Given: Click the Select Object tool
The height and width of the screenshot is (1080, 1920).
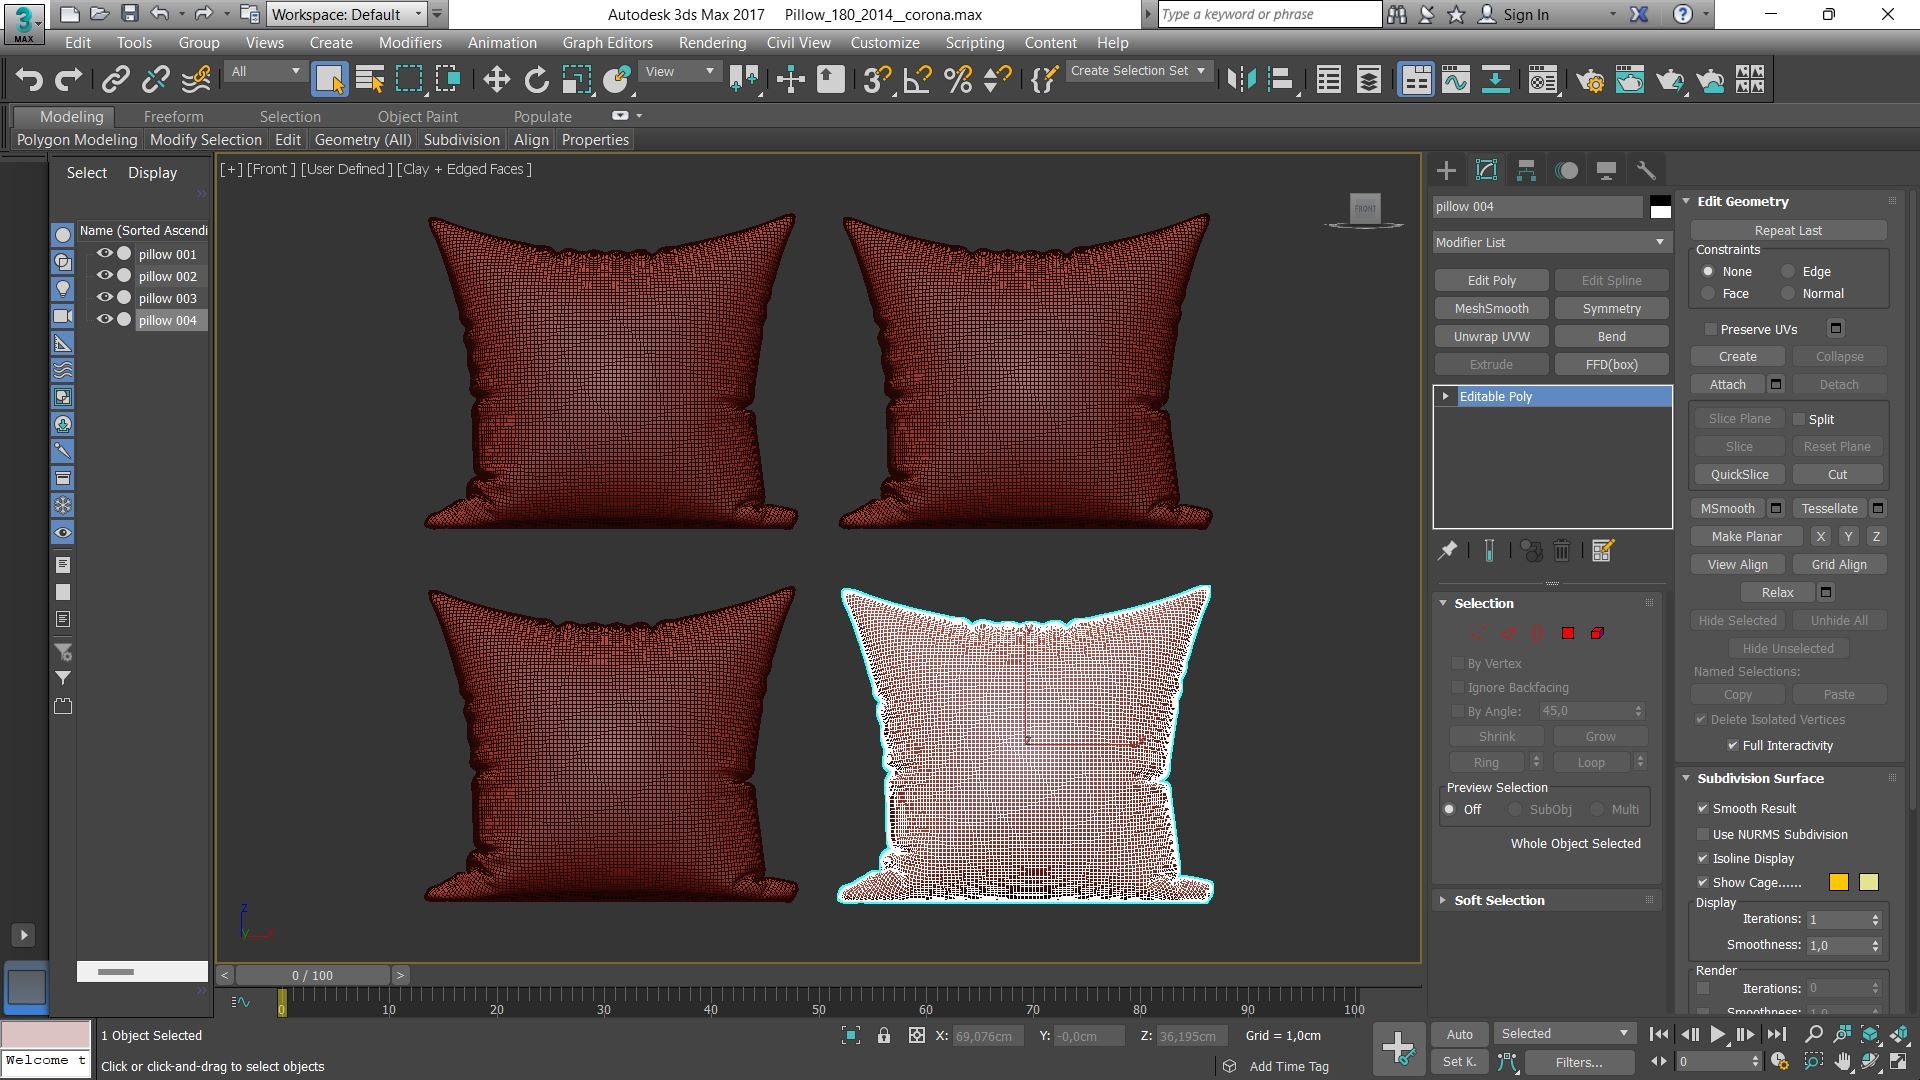Looking at the screenshot, I should pos(329,80).
